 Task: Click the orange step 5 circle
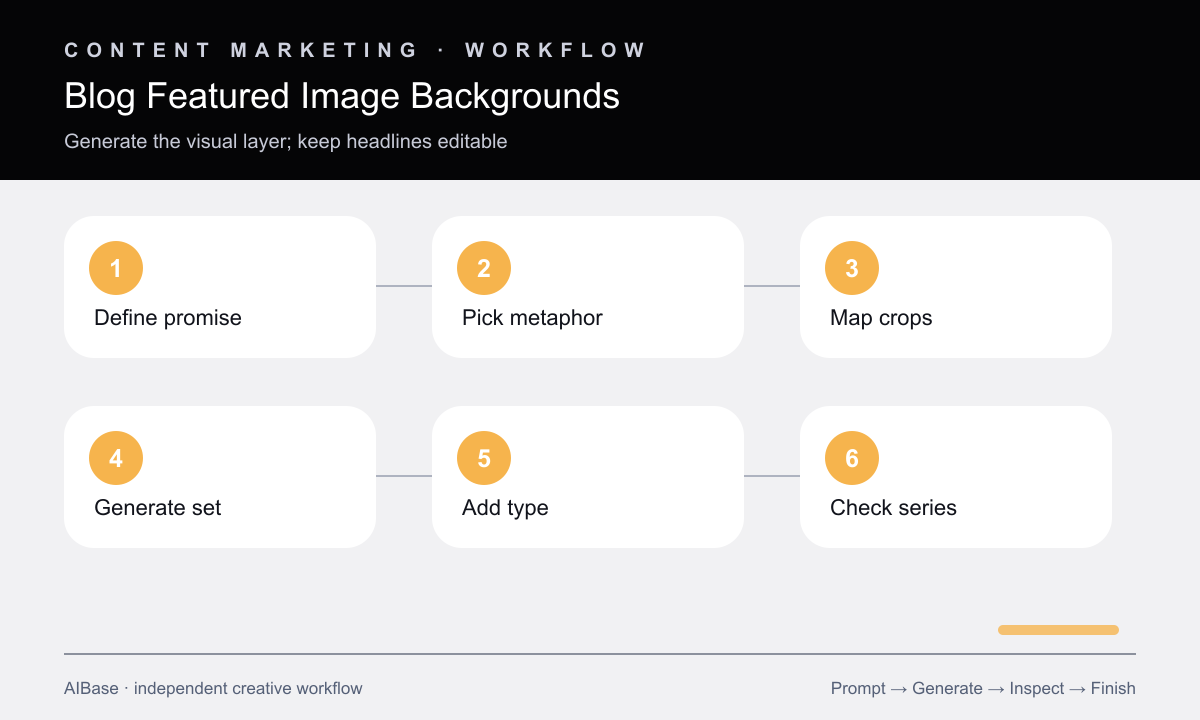point(484,458)
